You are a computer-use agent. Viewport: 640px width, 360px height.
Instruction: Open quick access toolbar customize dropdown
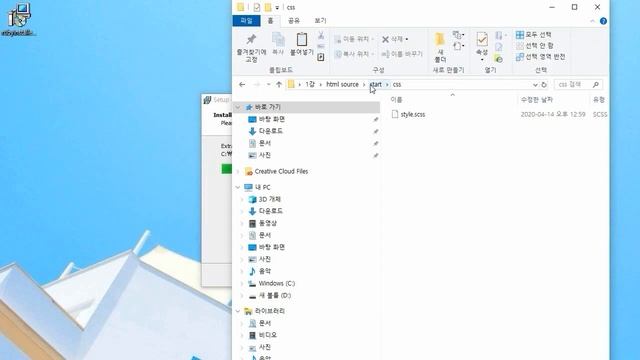coord(277,7)
